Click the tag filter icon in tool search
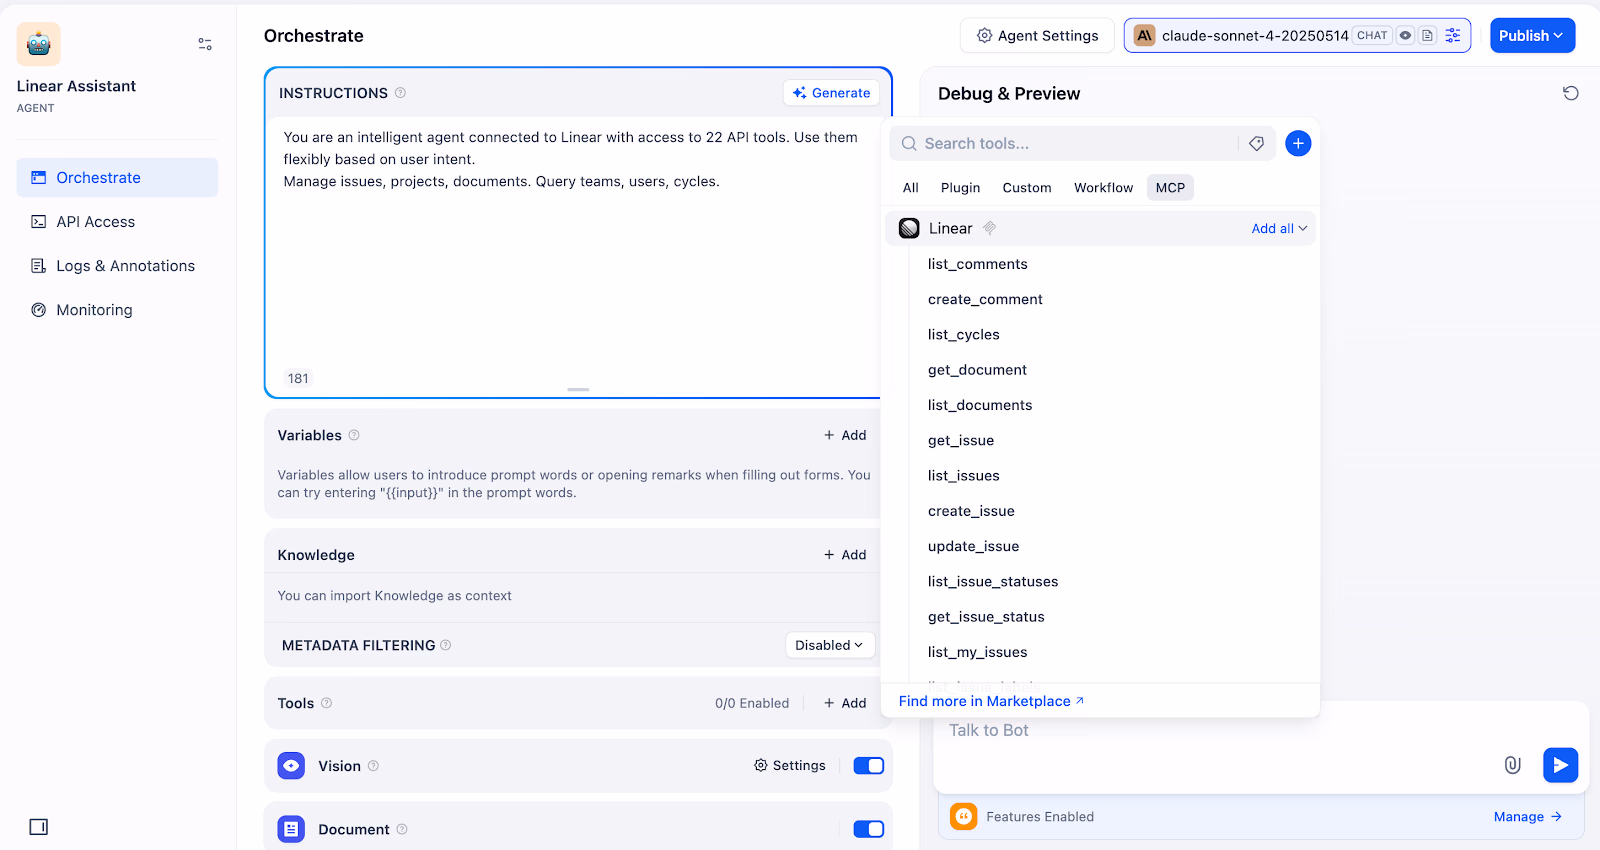Image resolution: width=1600 pixels, height=850 pixels. [x=1257, y=144]
